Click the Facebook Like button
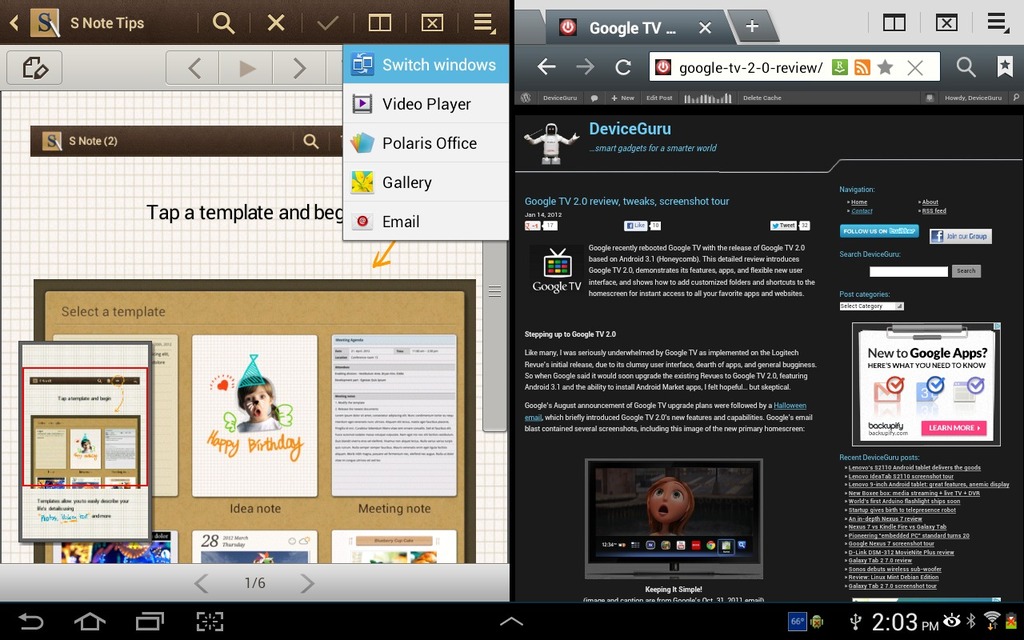This screenshot has height=640, width=1024. pos(635,225)
